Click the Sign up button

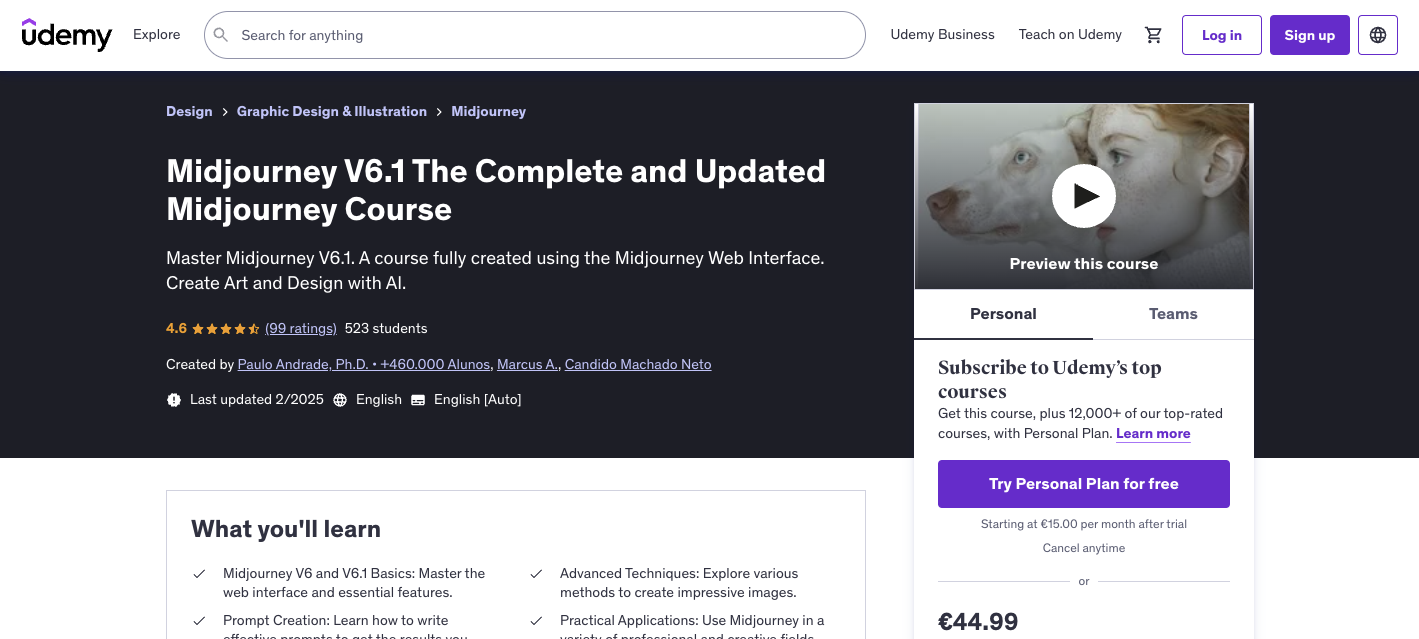[1309, 34]
